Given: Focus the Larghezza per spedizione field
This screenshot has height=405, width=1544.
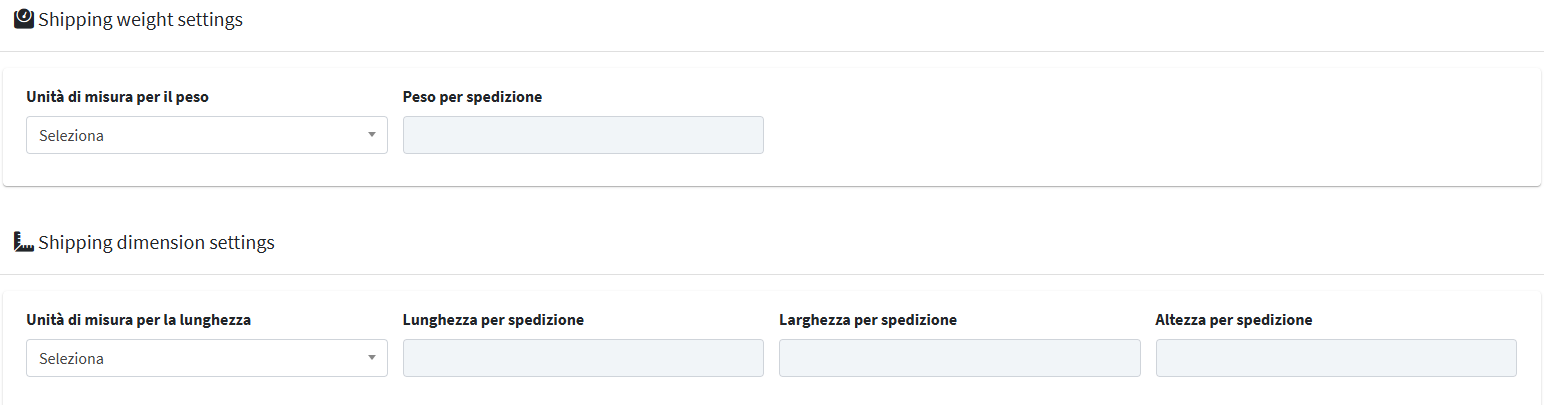Looking at the screenshot, I should pyautogui.click(x=960, y=358).
